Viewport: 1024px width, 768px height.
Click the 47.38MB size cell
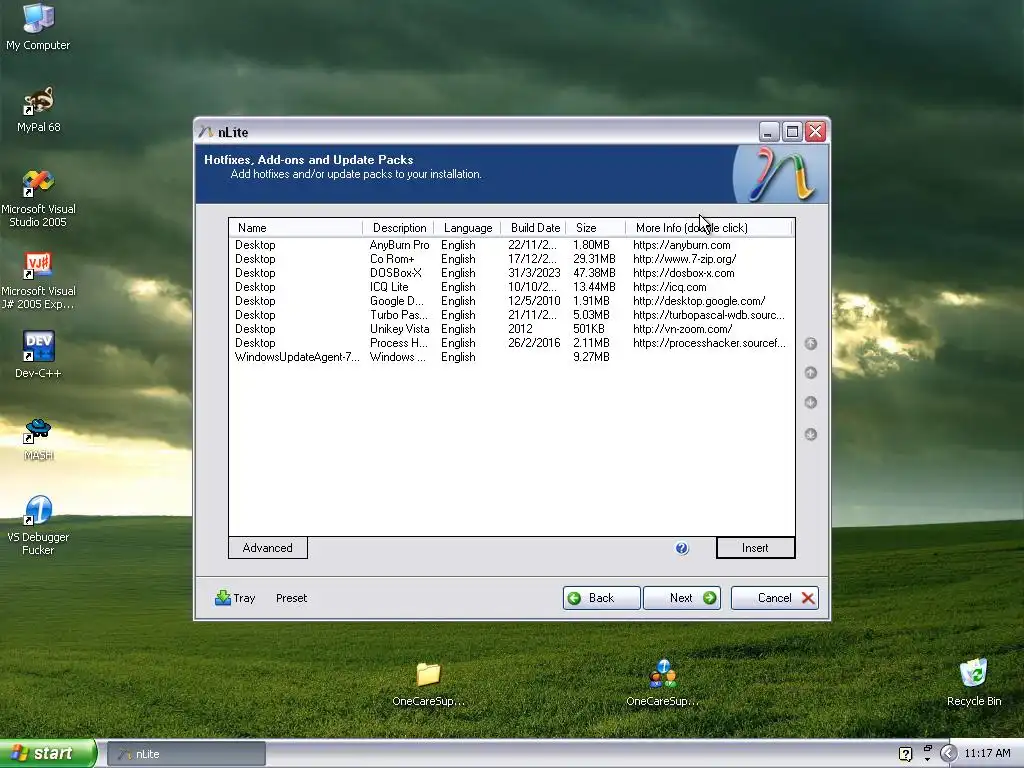[594, 273]
